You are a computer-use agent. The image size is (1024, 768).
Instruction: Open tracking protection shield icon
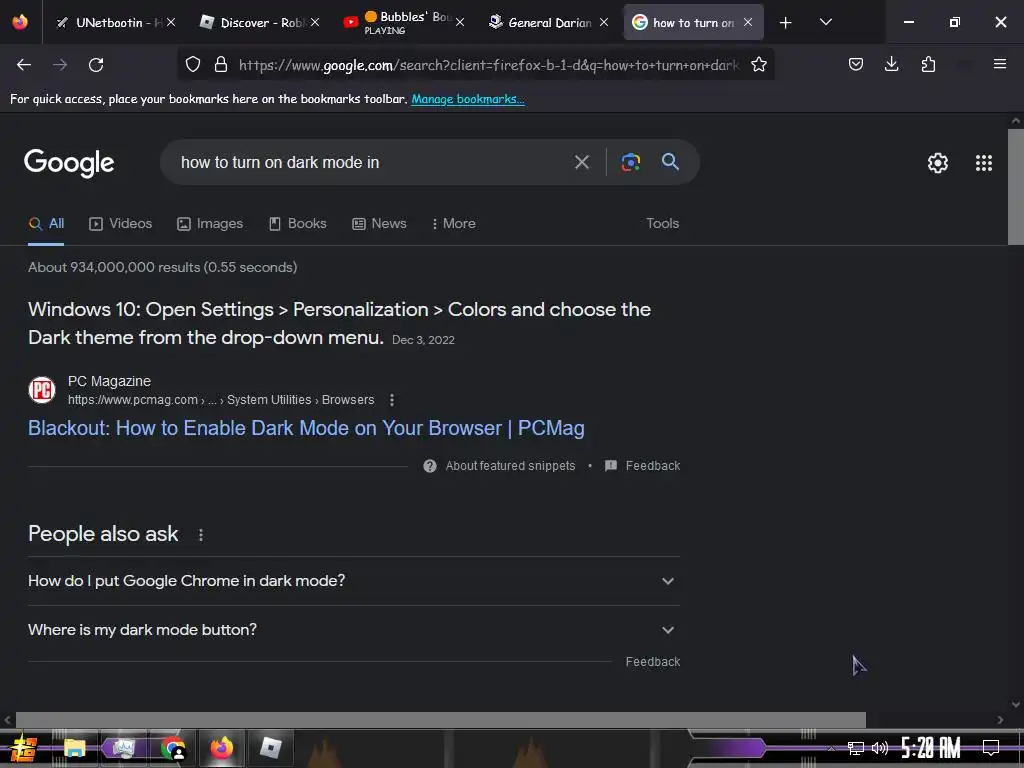tap(193, 65)
